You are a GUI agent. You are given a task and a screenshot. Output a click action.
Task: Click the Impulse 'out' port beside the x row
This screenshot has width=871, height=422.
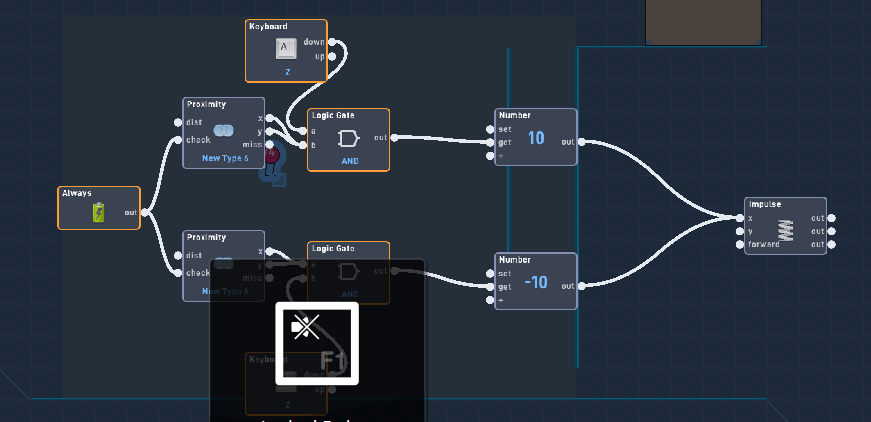(831, 218)
